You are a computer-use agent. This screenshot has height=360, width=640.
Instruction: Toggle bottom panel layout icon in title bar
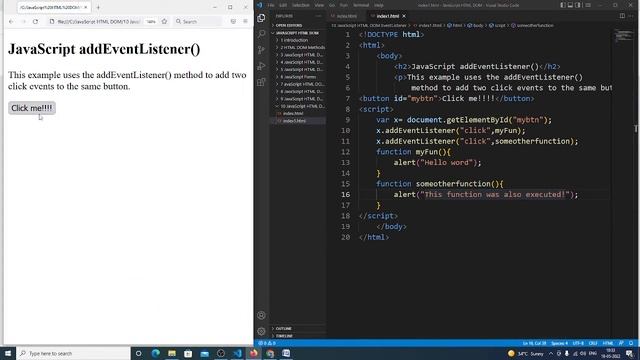tap(570, 5)
